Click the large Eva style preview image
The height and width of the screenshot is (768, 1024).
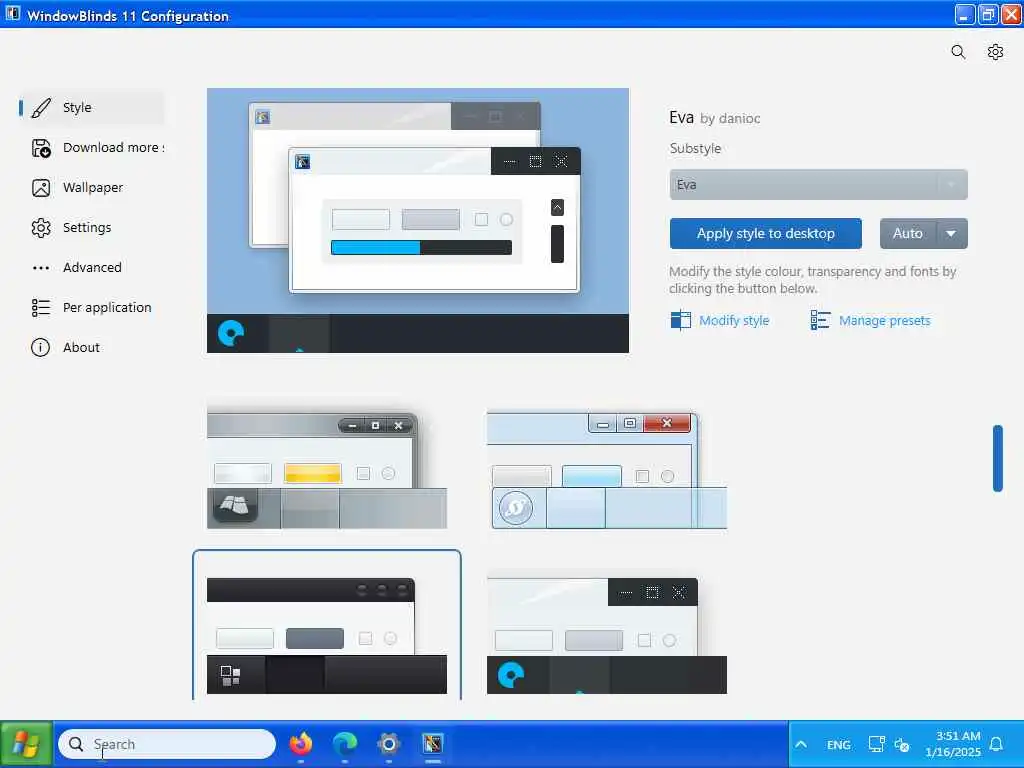418,221
